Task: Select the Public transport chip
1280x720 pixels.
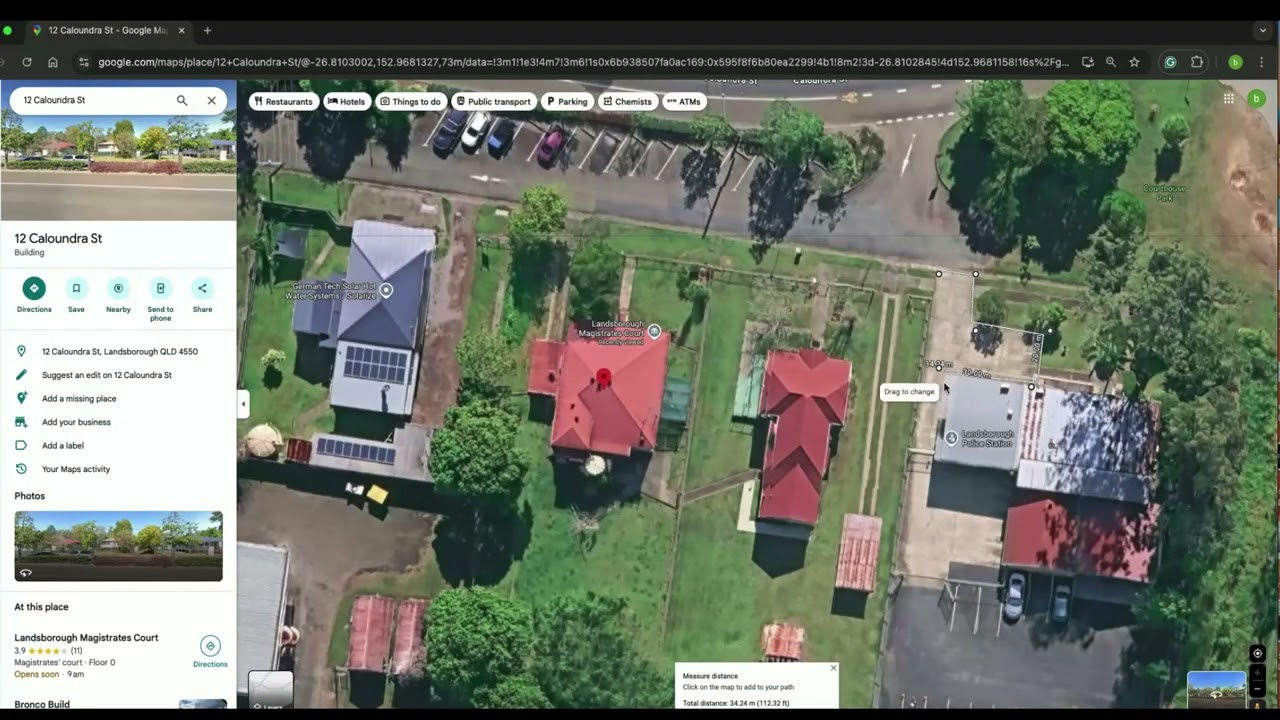Action: (x=493, y=101)
